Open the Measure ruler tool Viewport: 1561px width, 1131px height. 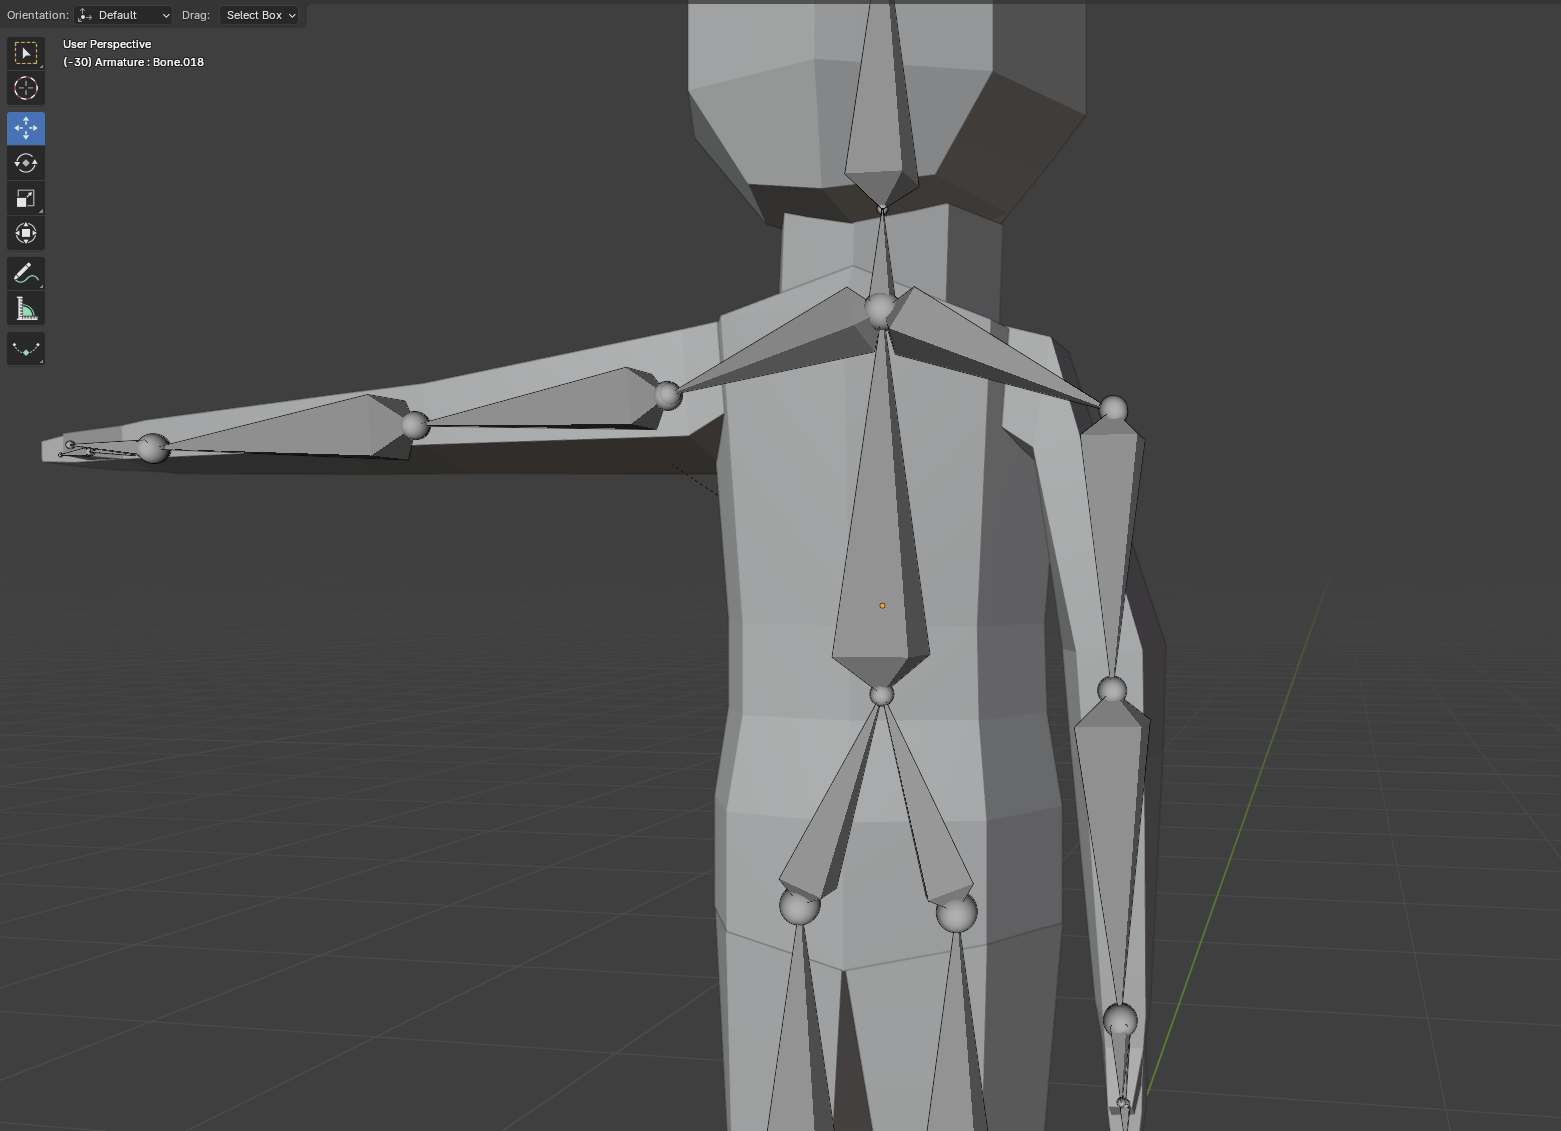tap(26, 308)
